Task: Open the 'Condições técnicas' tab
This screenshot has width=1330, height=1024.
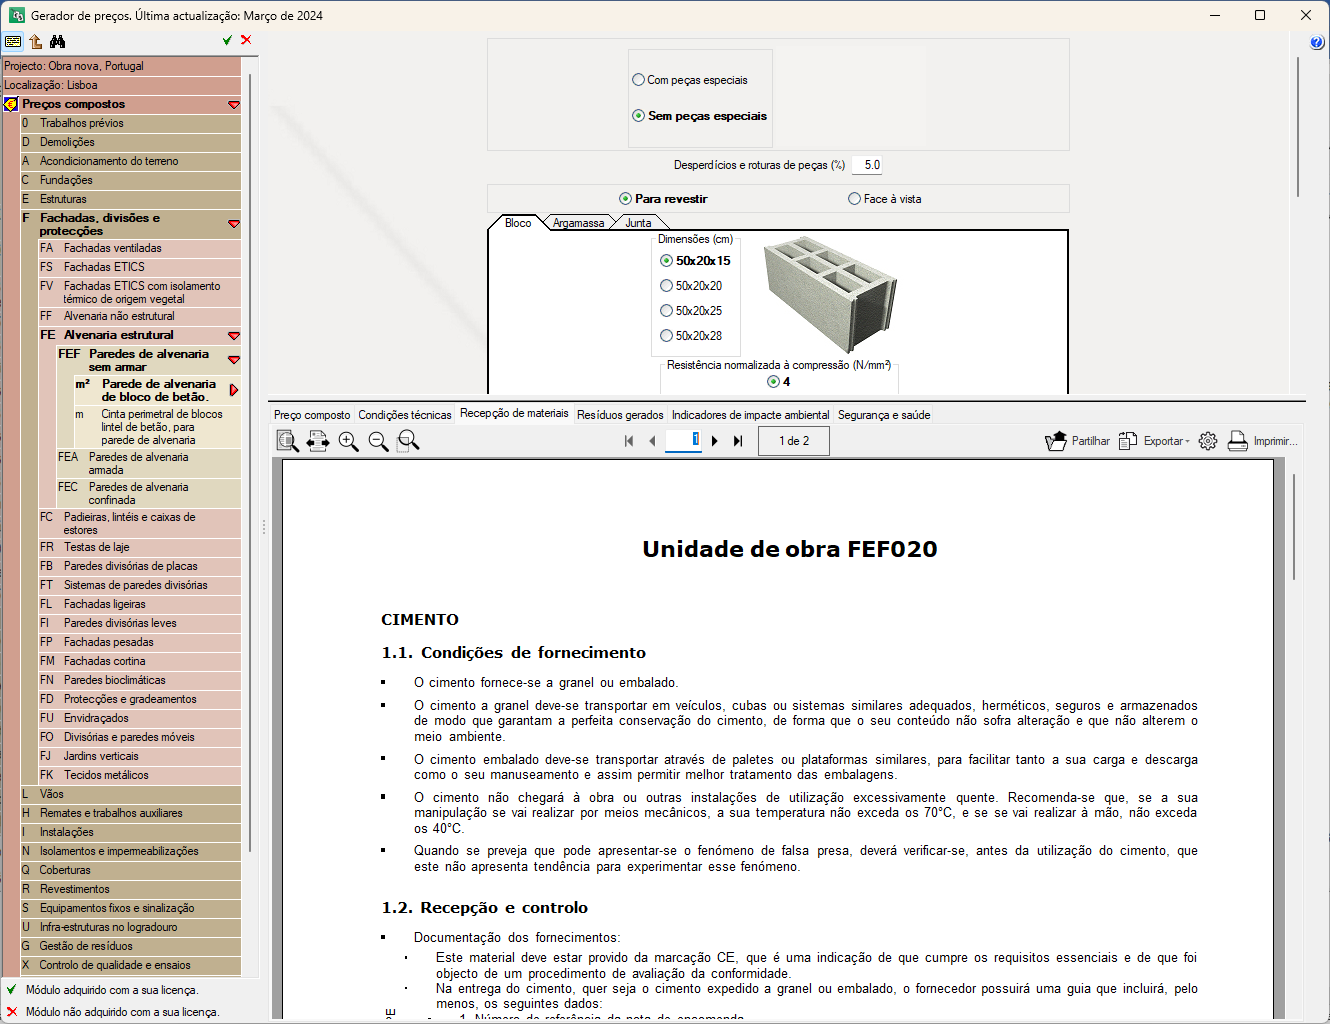Action: (x=405, y=415)
